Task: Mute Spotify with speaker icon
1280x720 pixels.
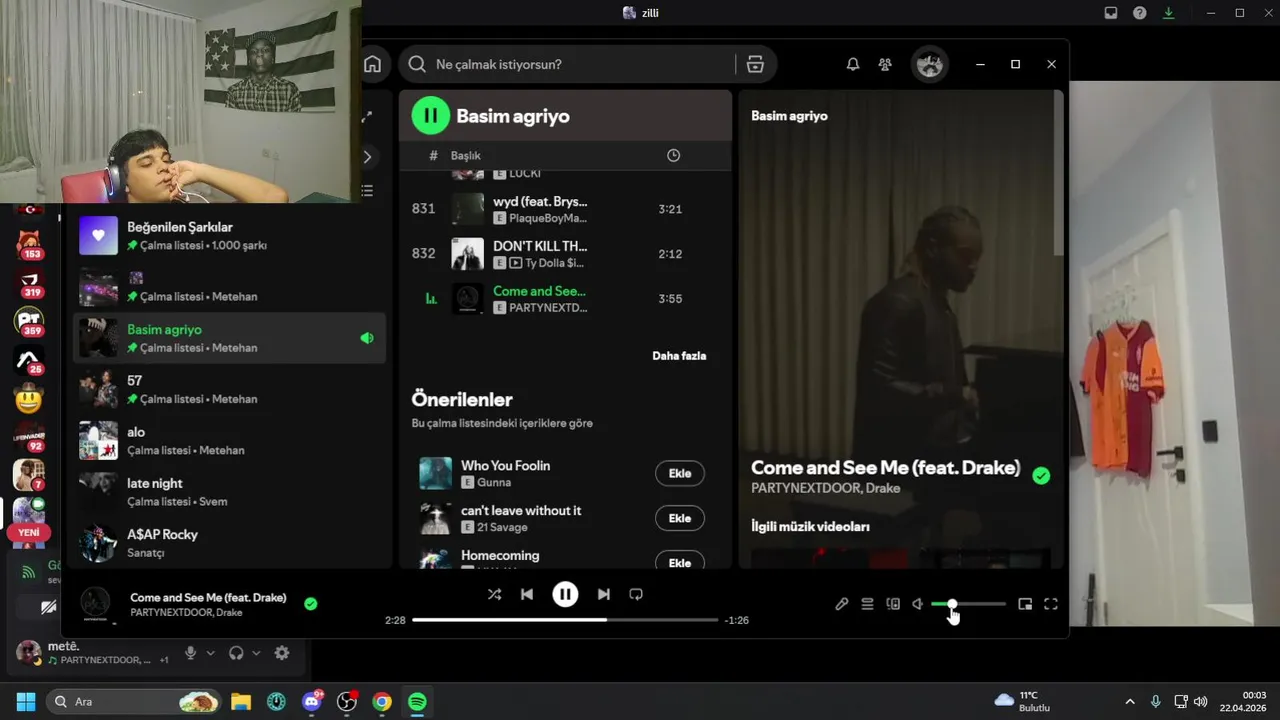Action: 918,604
